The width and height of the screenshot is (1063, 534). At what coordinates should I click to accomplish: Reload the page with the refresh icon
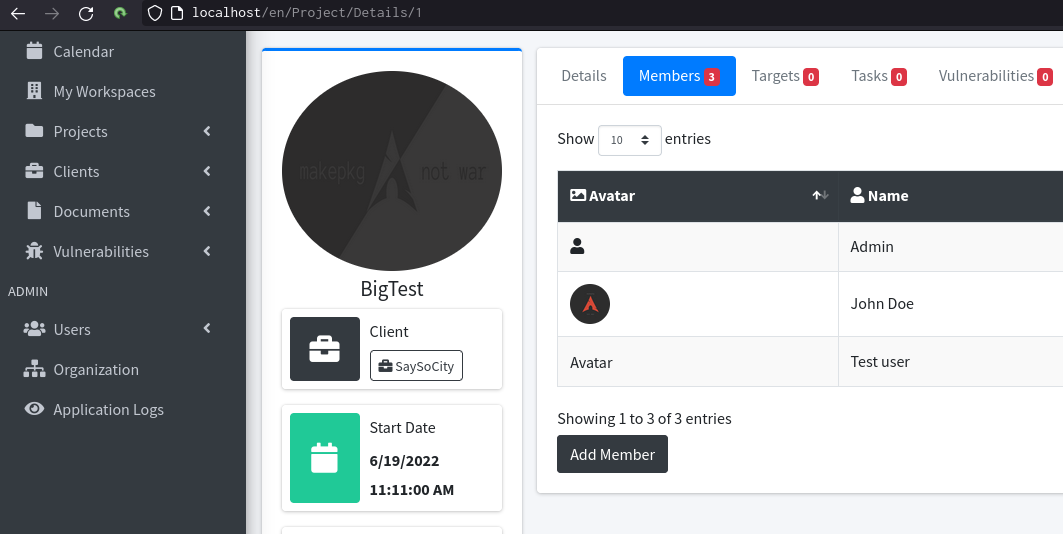(x=86, y=13)
